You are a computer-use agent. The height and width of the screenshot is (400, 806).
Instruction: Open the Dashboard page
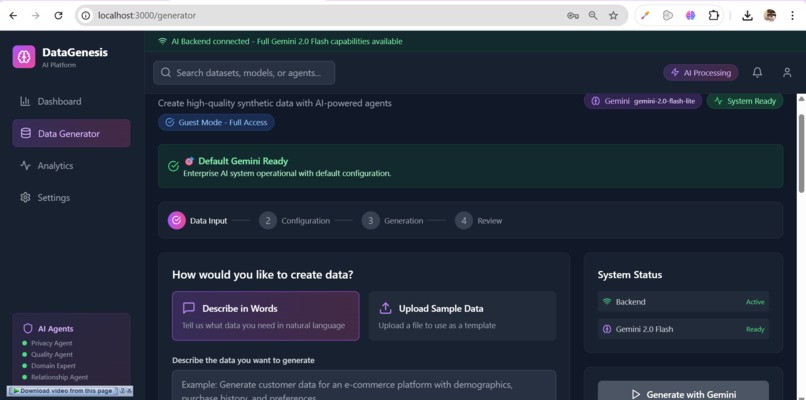(71, 101)
